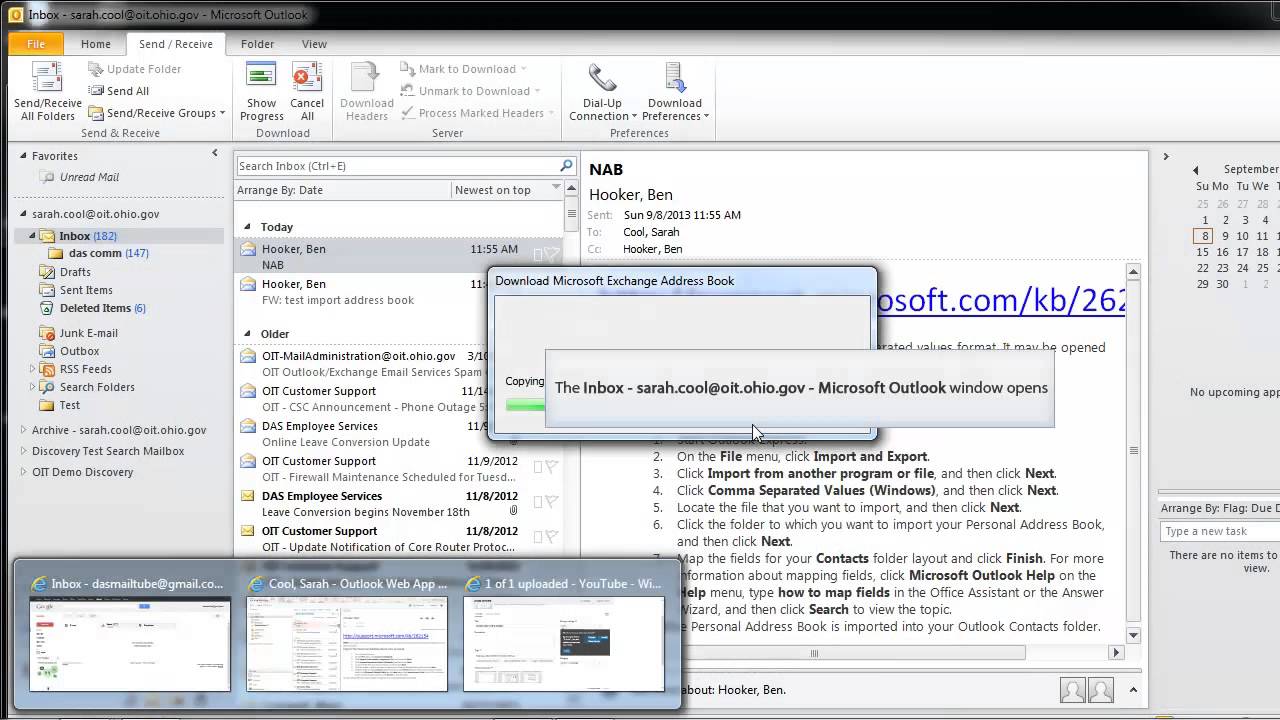The image size is (1280, 720).
Task: Expand the People Pane arrow
Action: click(1133, 690)
